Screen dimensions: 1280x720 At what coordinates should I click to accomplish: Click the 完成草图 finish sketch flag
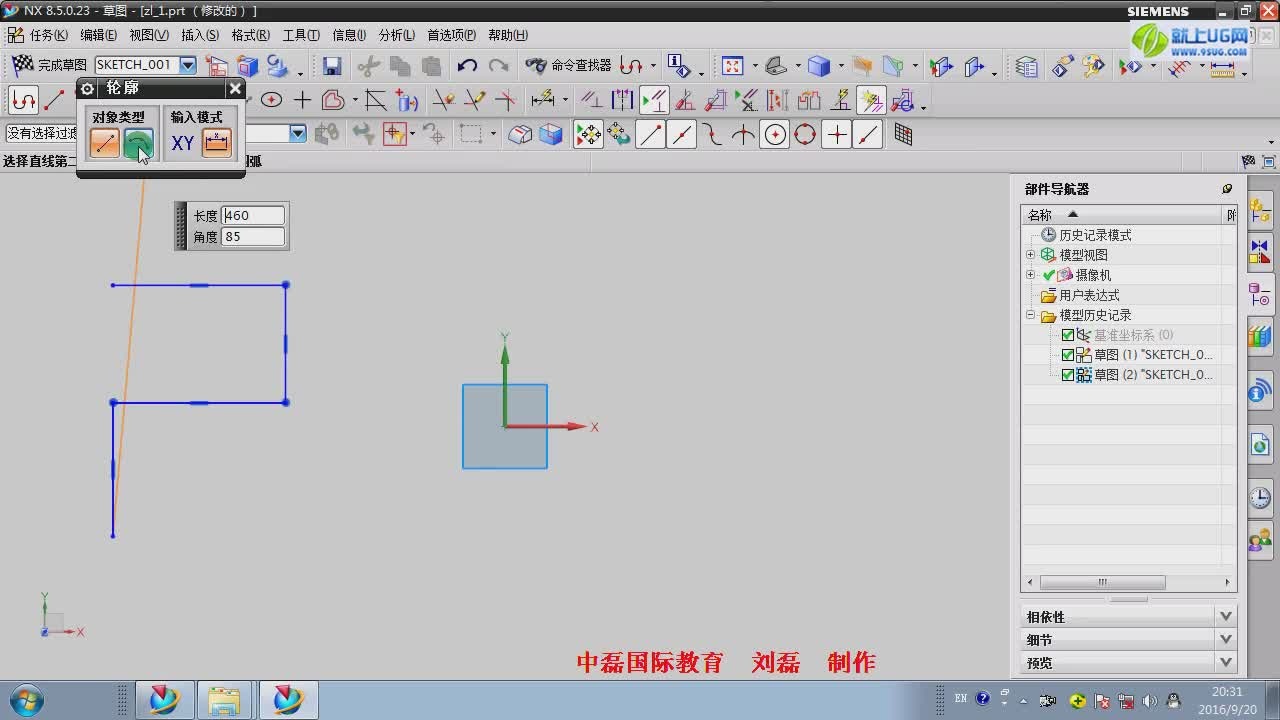click(48, 65)
